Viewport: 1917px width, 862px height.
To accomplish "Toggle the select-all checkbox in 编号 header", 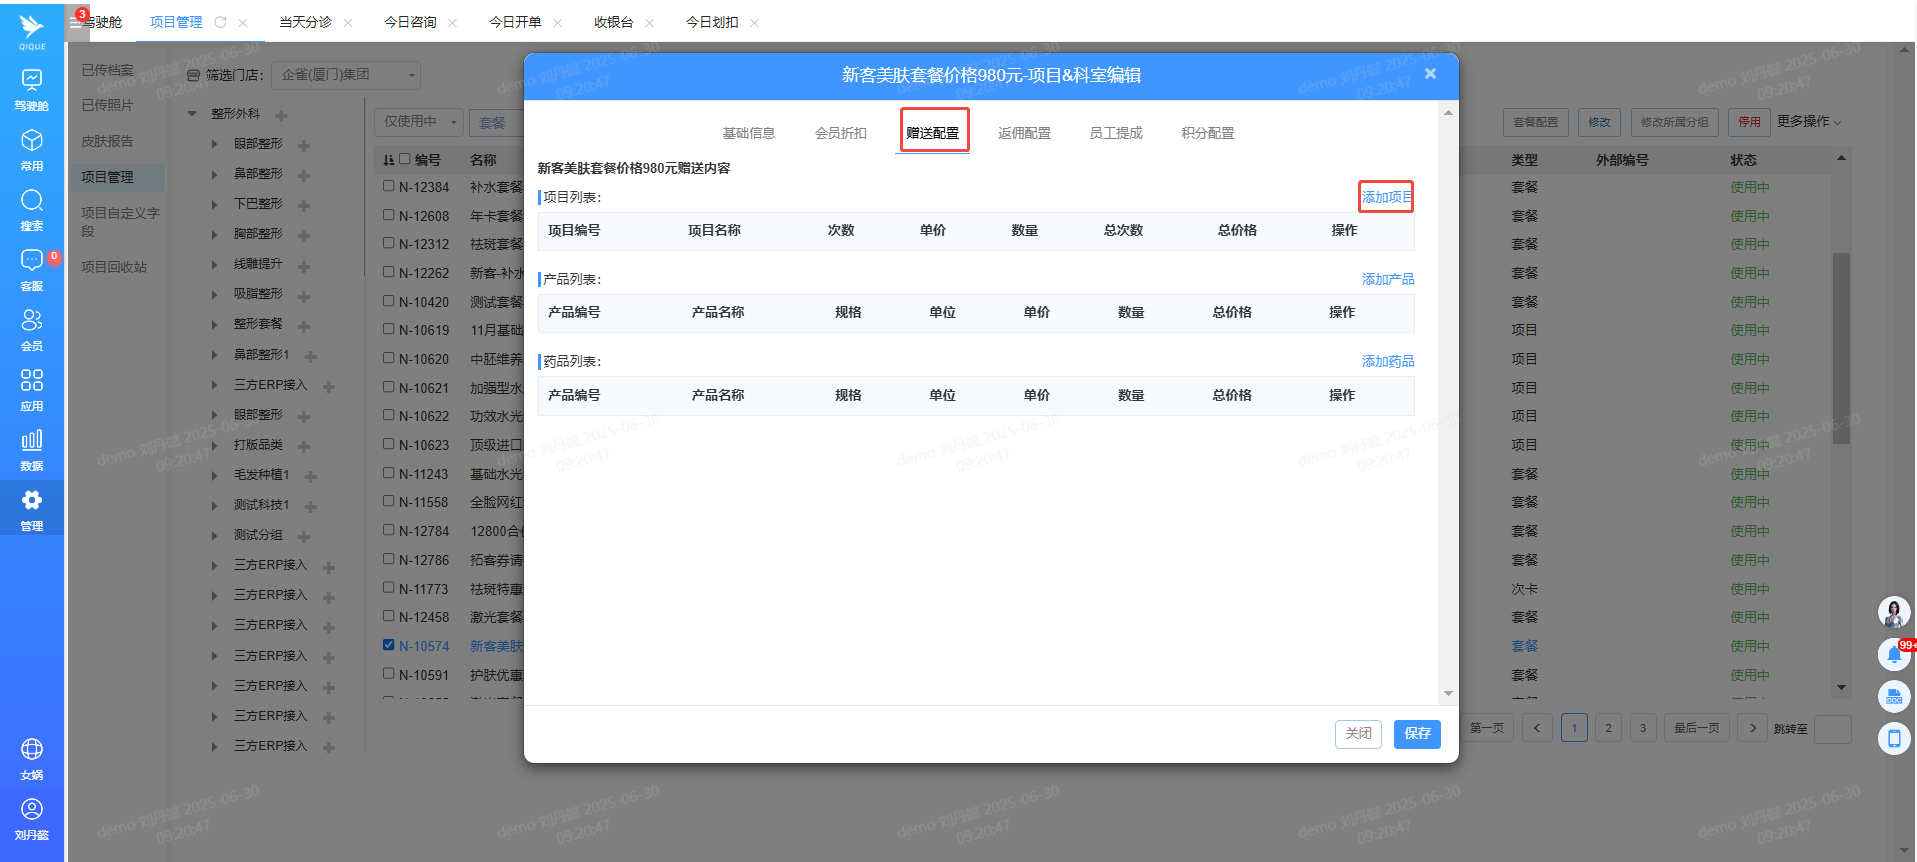I will (x=405, y=159).
